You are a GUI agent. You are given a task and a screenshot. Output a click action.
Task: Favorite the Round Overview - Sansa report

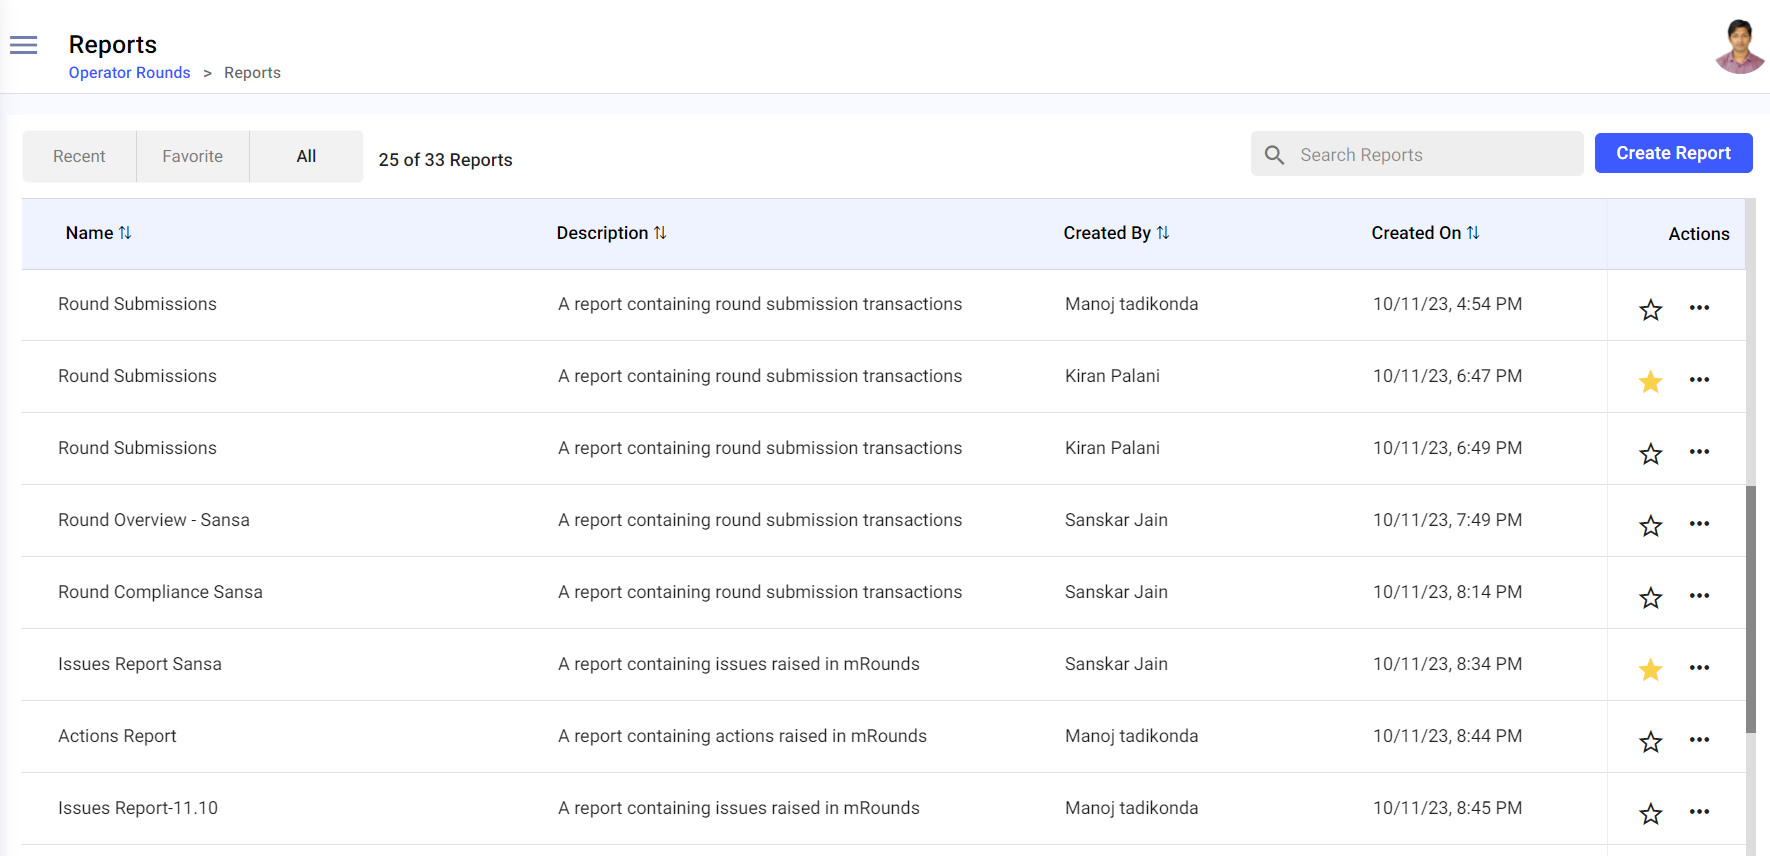[1651, 525]
